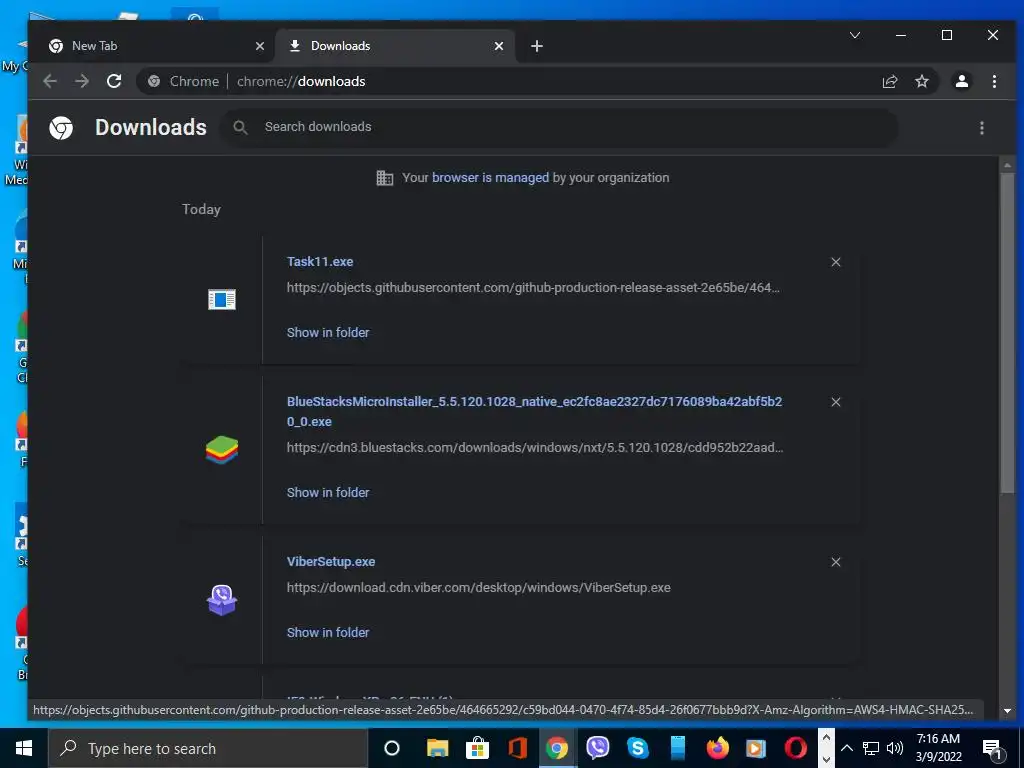Viewport: 1024px width, 768px height.
Task: Go back with the back arrow
Action: coord(50,81)
